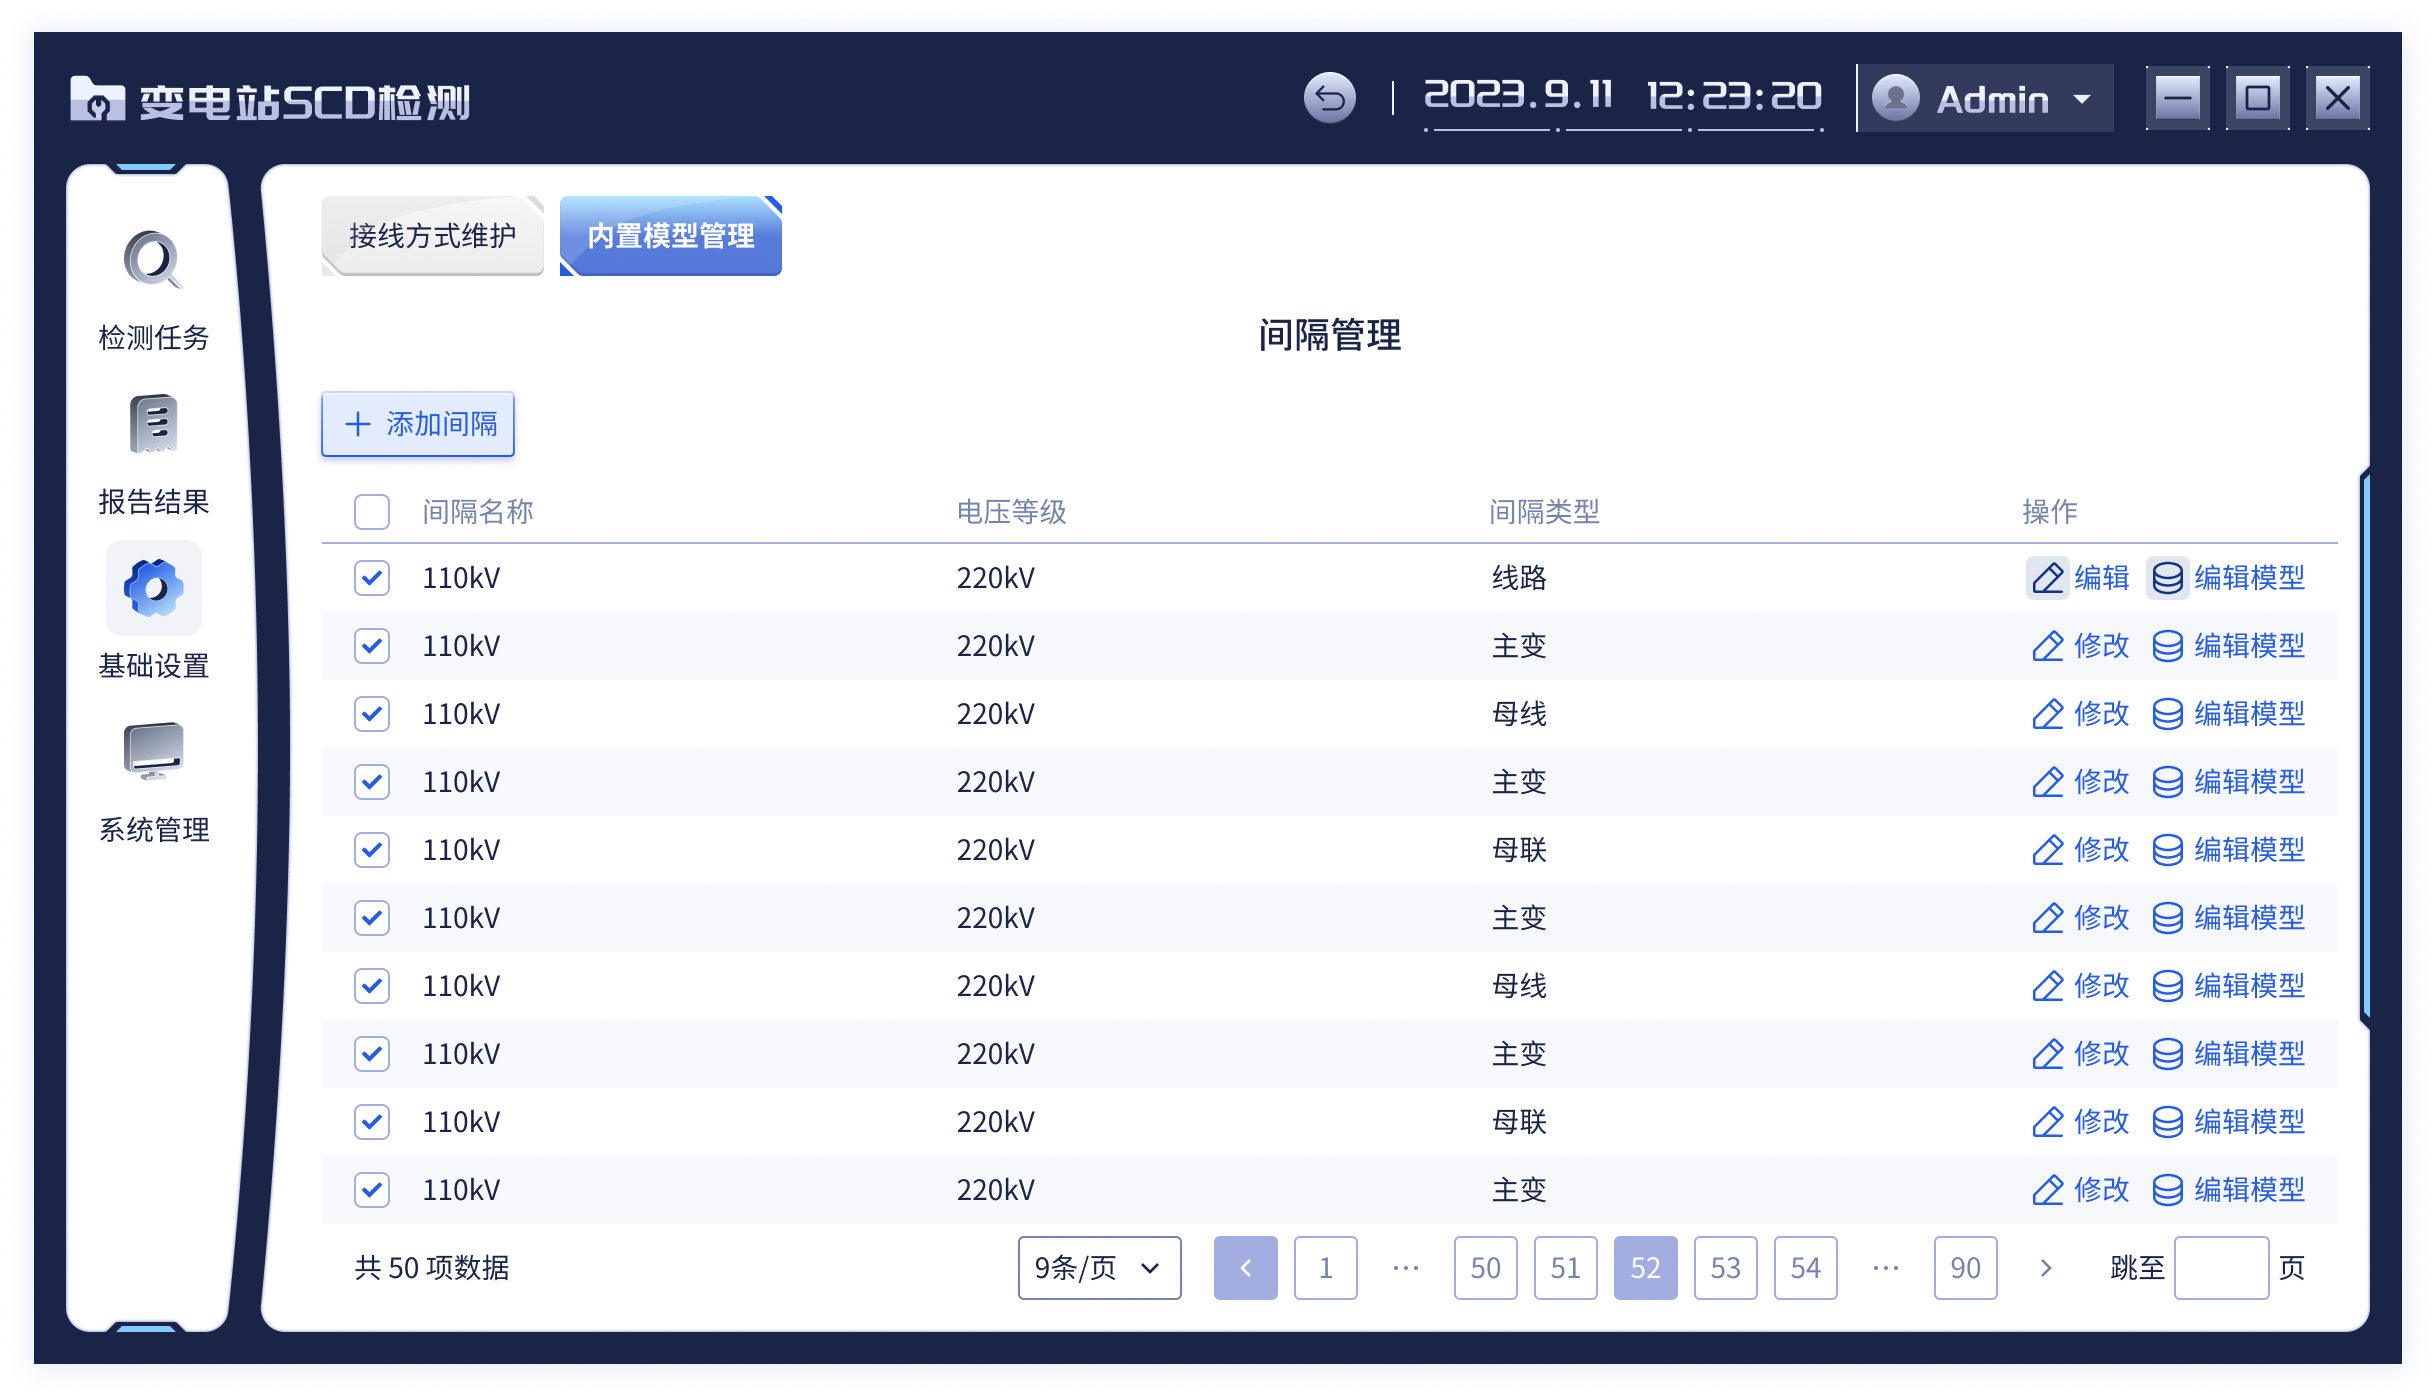Screen dimensions: 2436x1400
Task: Click the 电压等级 column header
Action: tap(1011, 512)
